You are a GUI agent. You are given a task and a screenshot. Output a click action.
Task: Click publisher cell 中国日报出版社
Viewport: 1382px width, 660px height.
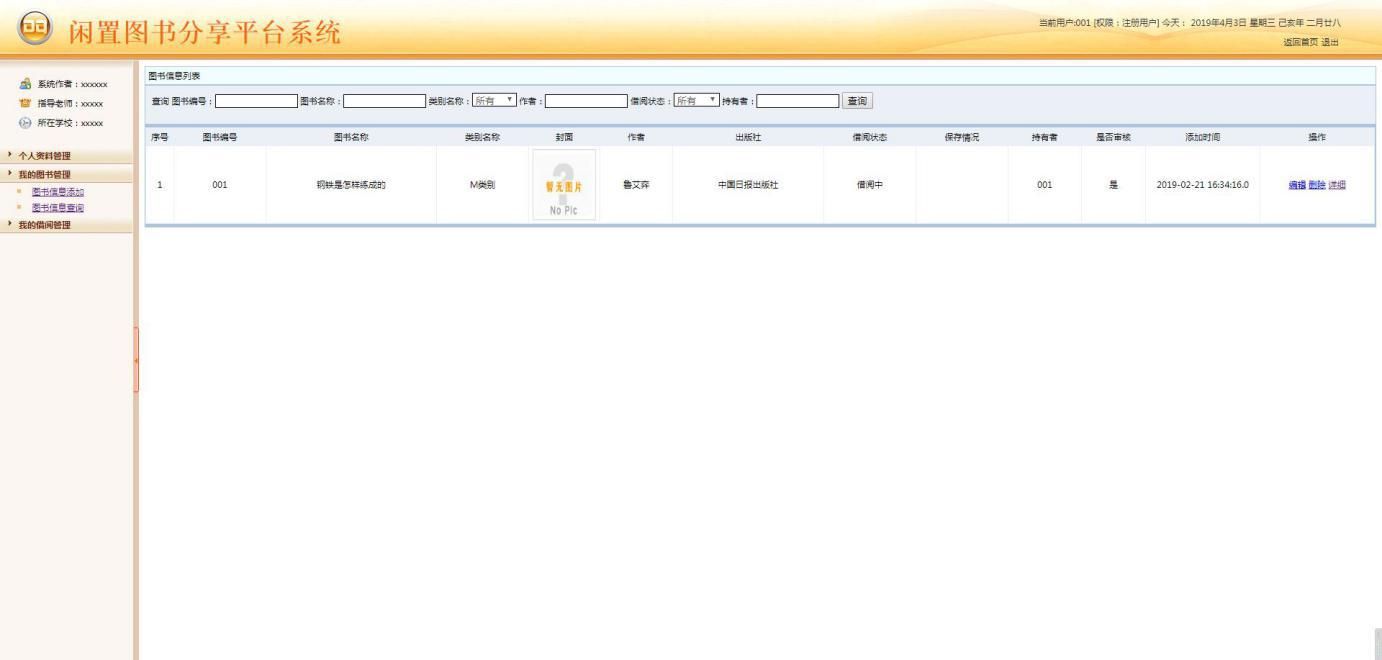pos(748,185)
